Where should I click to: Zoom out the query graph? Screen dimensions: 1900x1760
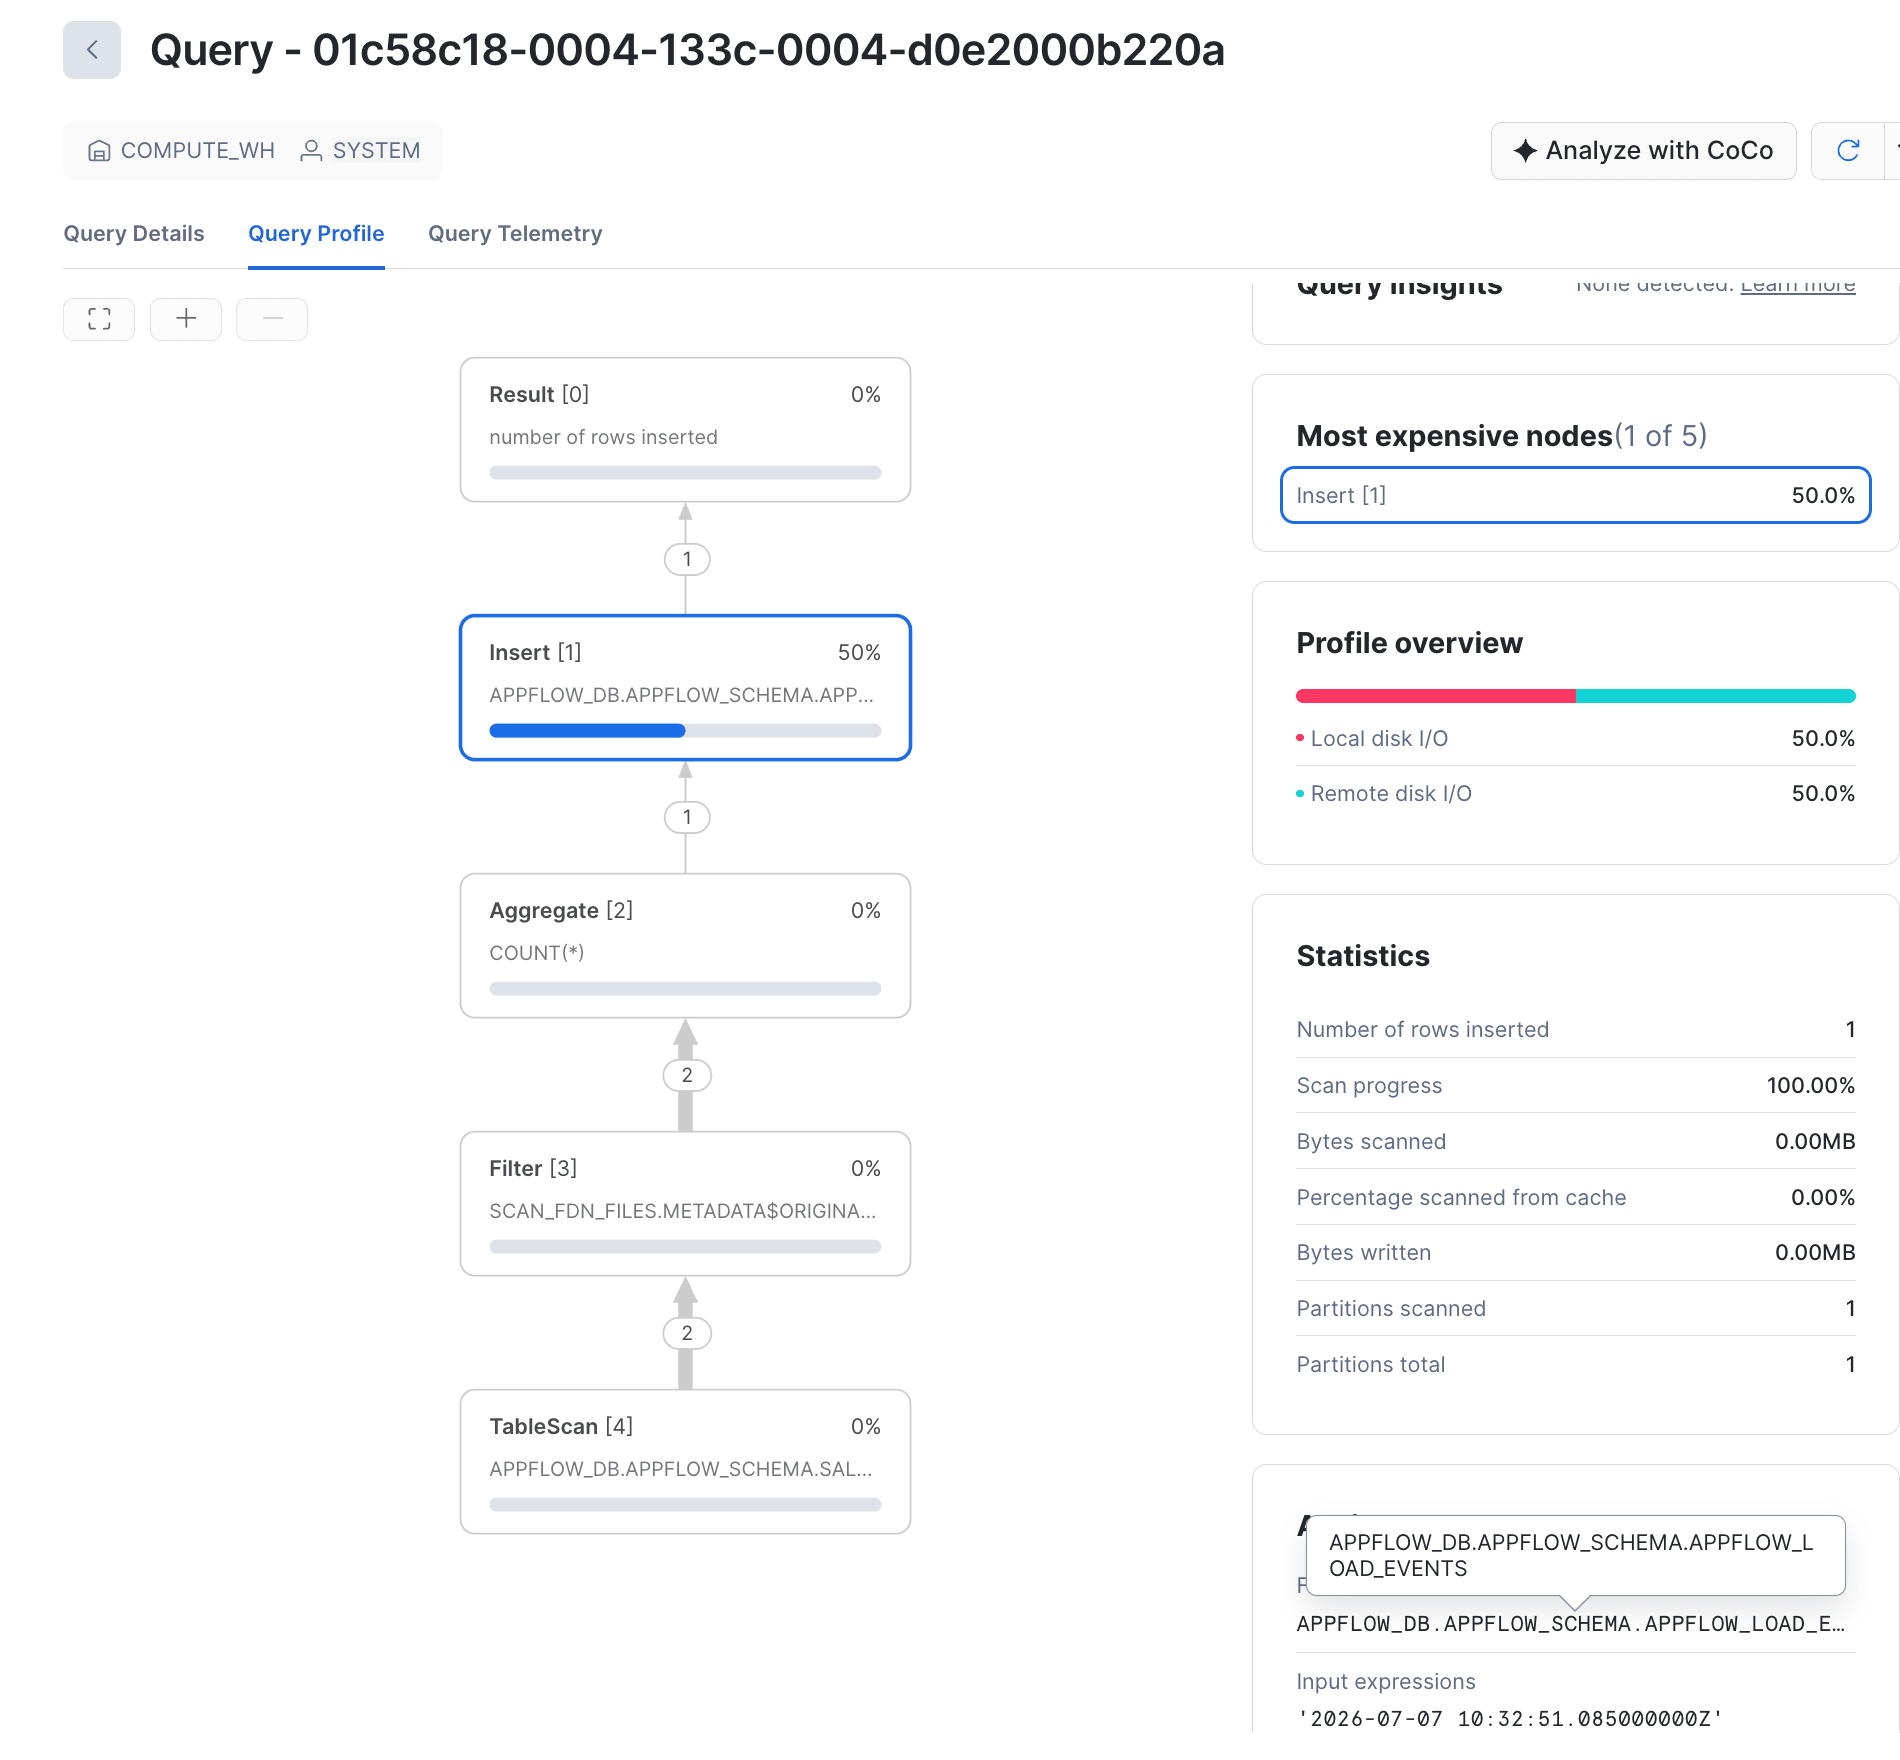(272, 319)
